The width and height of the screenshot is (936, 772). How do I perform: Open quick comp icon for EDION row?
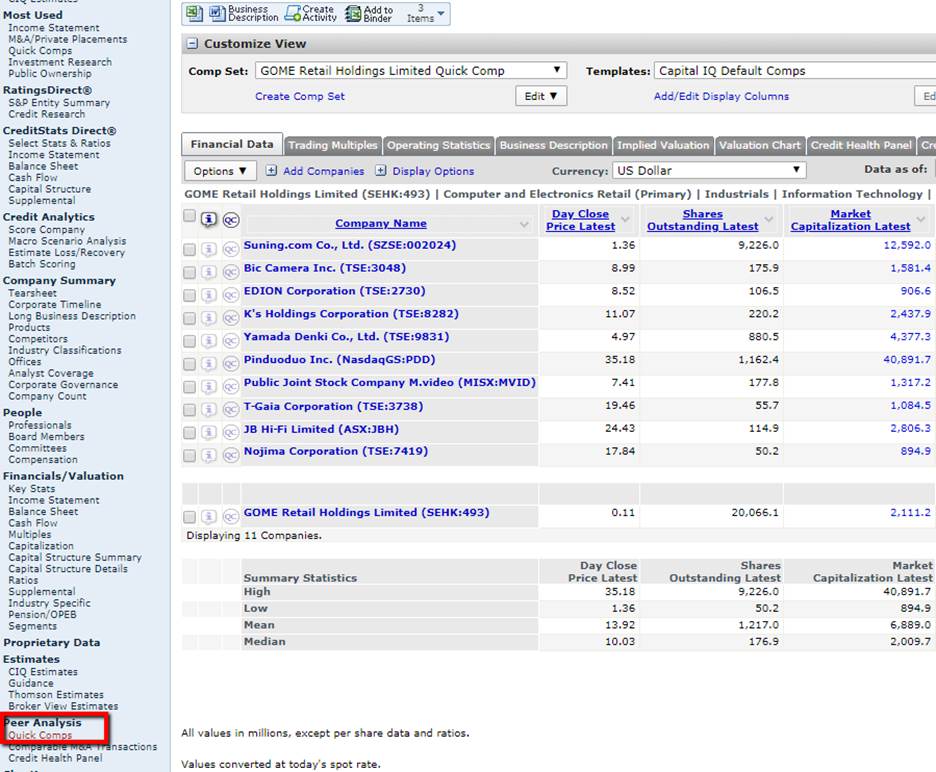[x=231, y=296]
